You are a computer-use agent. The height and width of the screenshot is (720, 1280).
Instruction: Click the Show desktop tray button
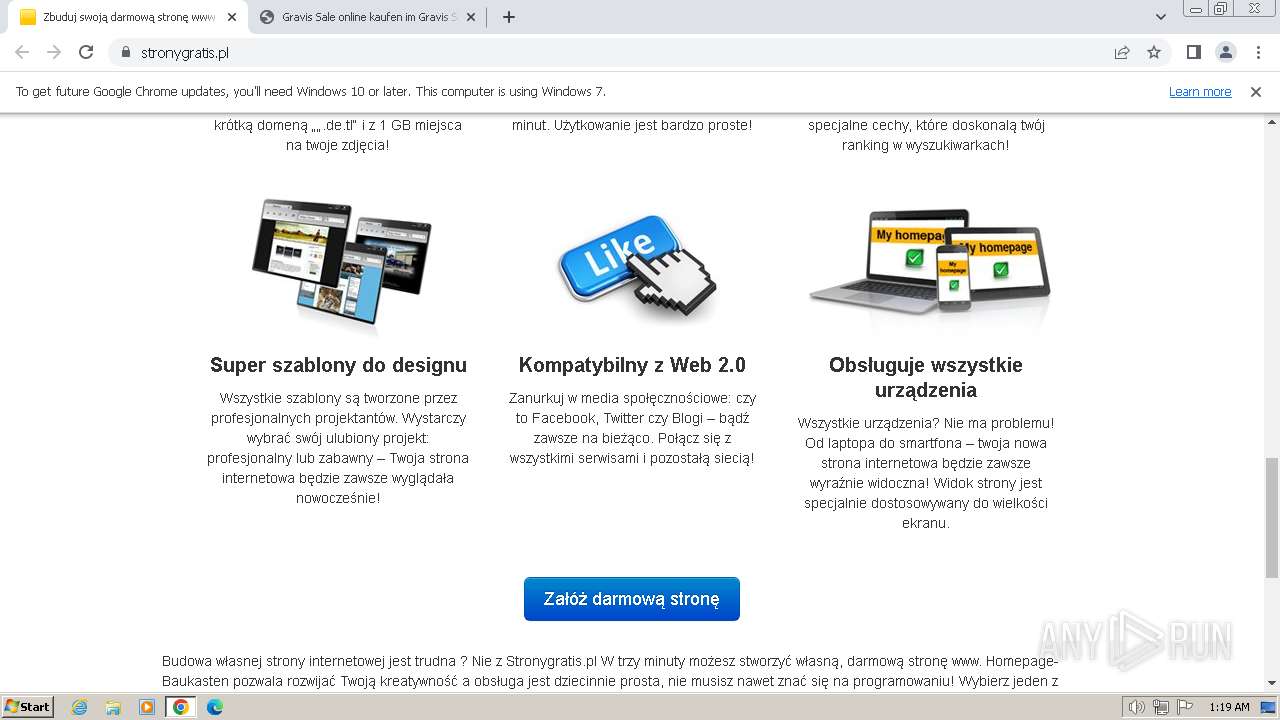tap(1268, 707)
